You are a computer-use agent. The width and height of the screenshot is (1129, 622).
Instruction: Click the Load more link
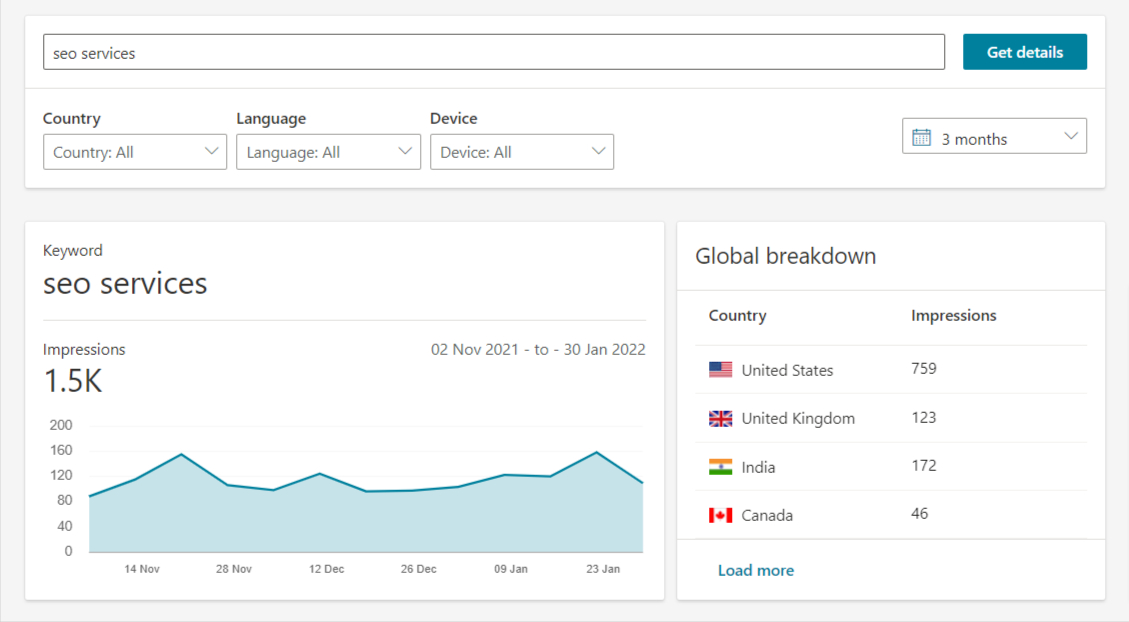pyautogui.click(x=755, y=570)
